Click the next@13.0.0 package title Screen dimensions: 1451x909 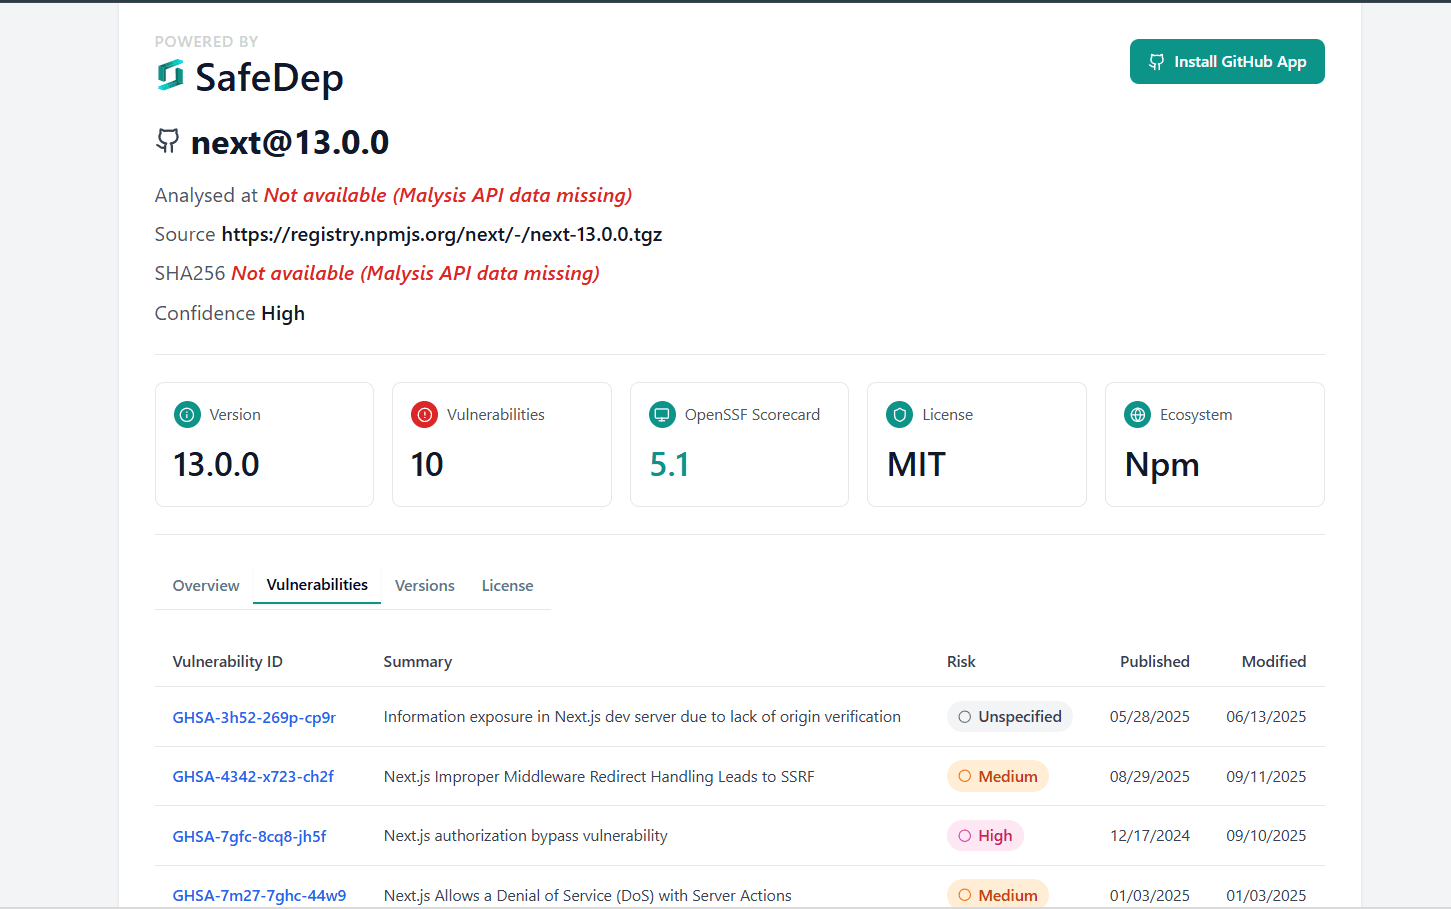pos(290,142)
